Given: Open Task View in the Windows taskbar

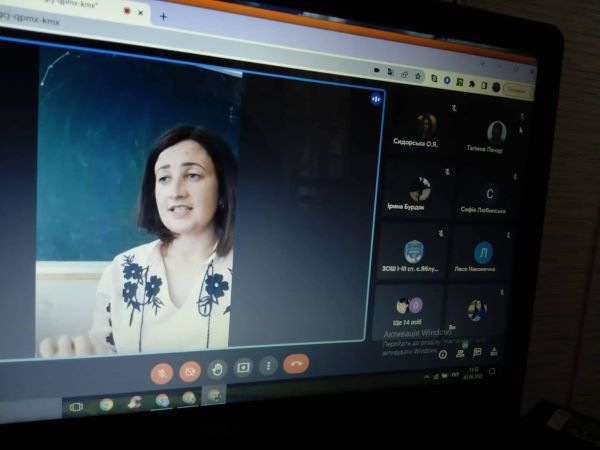Looking at the screenshot, I should click(76, 407).
